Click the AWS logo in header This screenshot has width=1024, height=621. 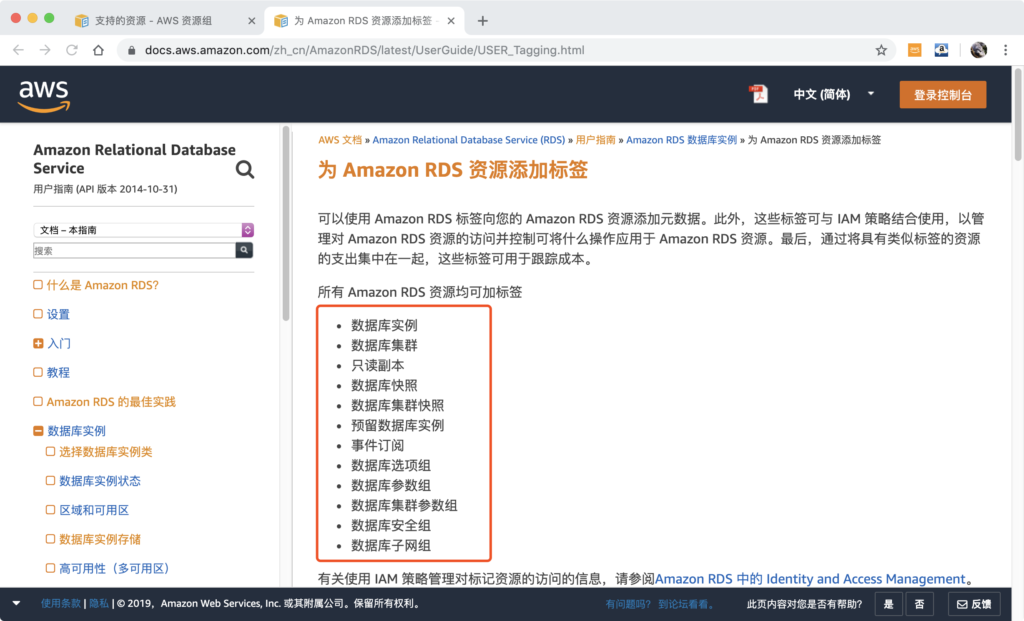[44, 96]
